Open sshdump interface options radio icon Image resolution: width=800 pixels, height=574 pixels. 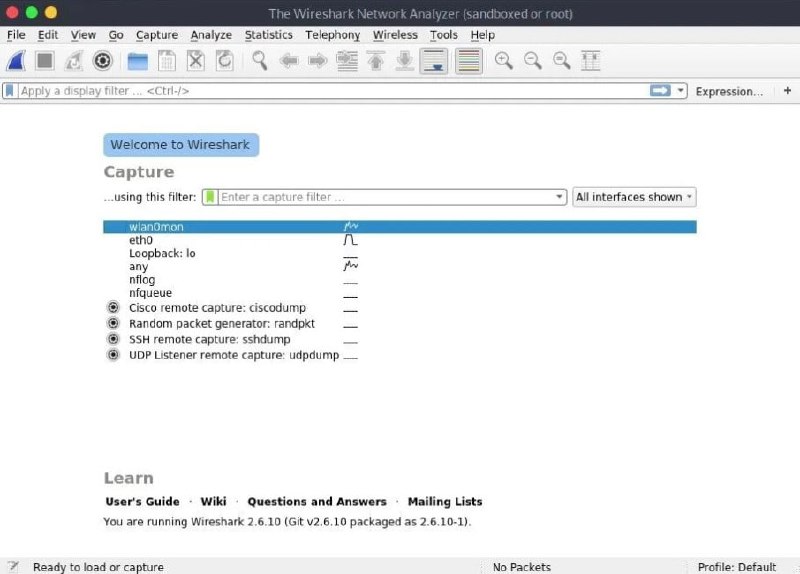point(113,339)
